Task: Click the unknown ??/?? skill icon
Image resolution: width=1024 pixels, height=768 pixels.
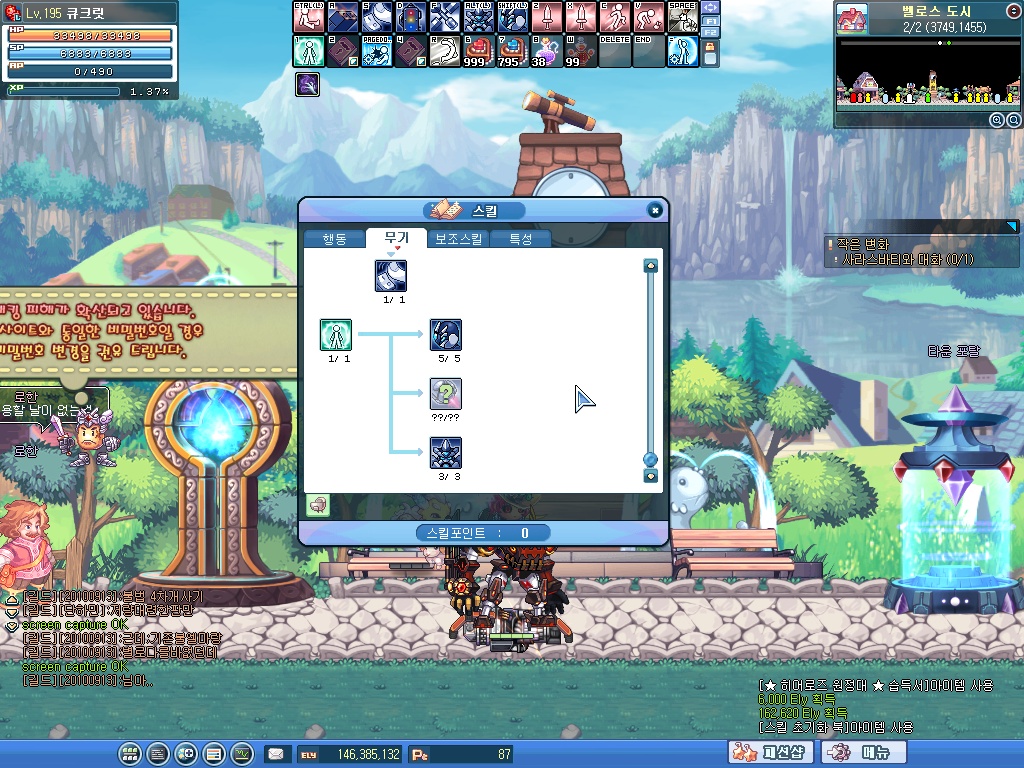Action: tap(446, 393)
